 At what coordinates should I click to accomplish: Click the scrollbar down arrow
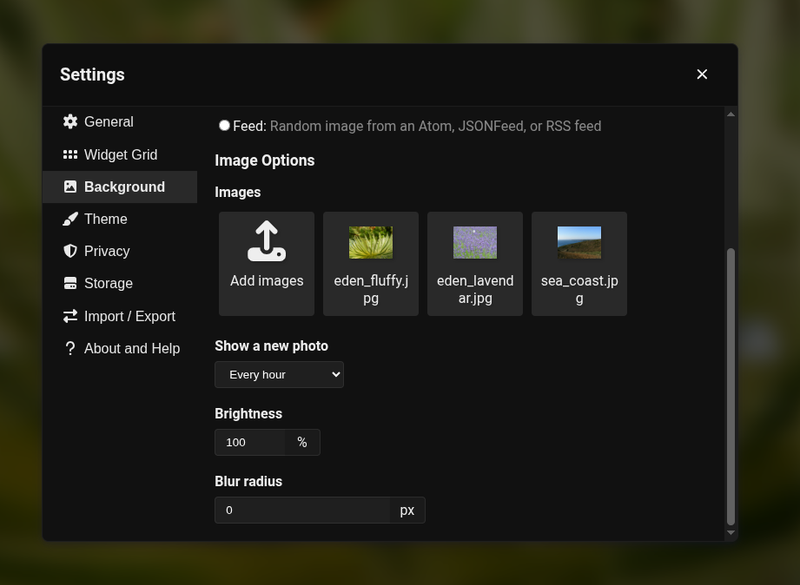point(731,532)
